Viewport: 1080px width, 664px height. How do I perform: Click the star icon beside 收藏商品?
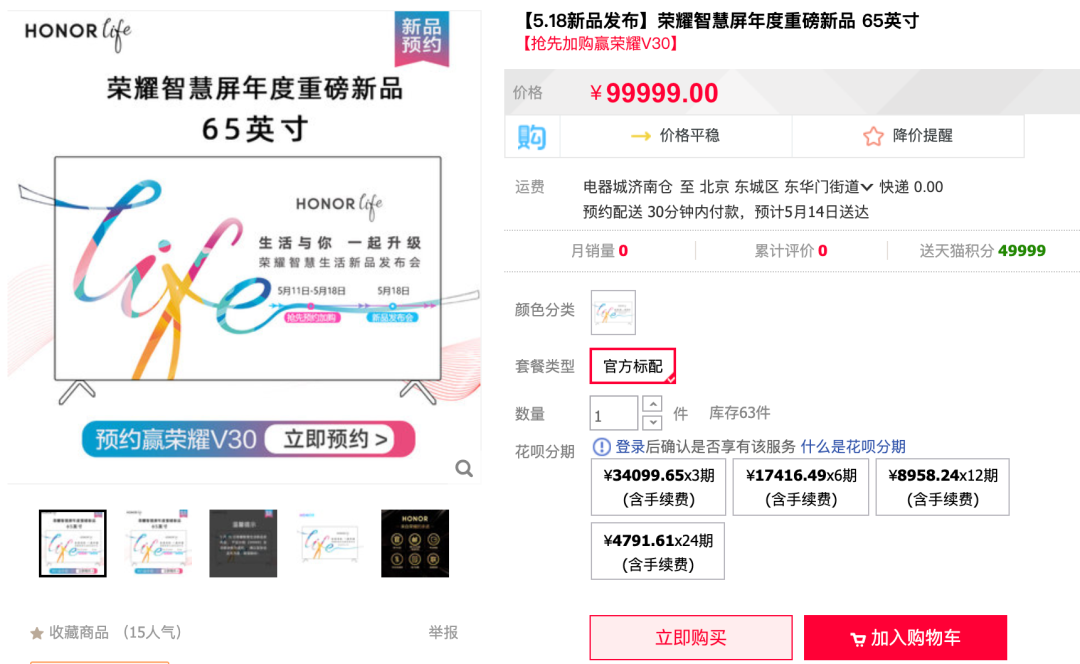(37, 632)
